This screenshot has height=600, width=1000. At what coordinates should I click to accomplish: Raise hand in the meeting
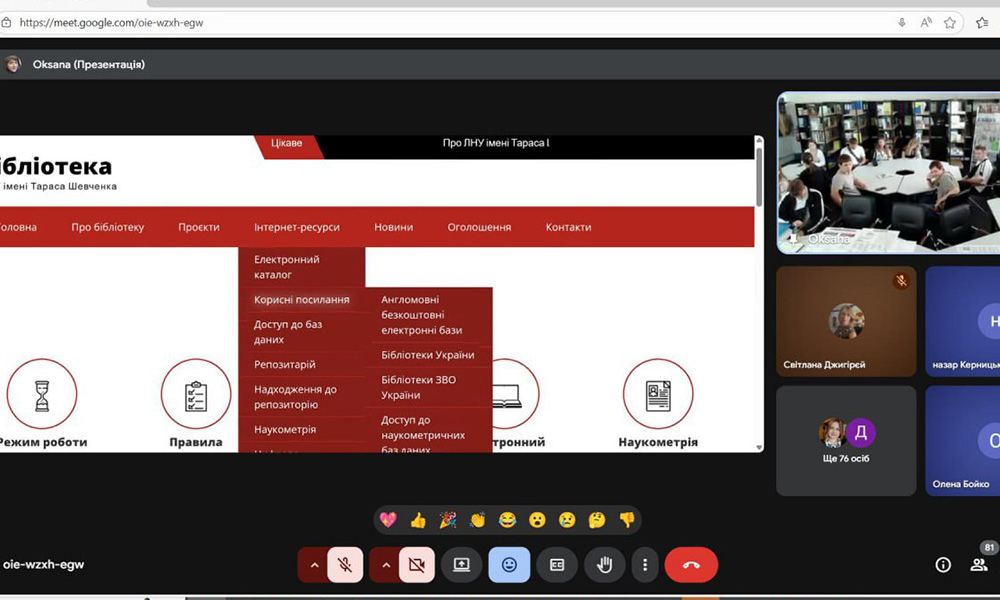pos(605,564)
